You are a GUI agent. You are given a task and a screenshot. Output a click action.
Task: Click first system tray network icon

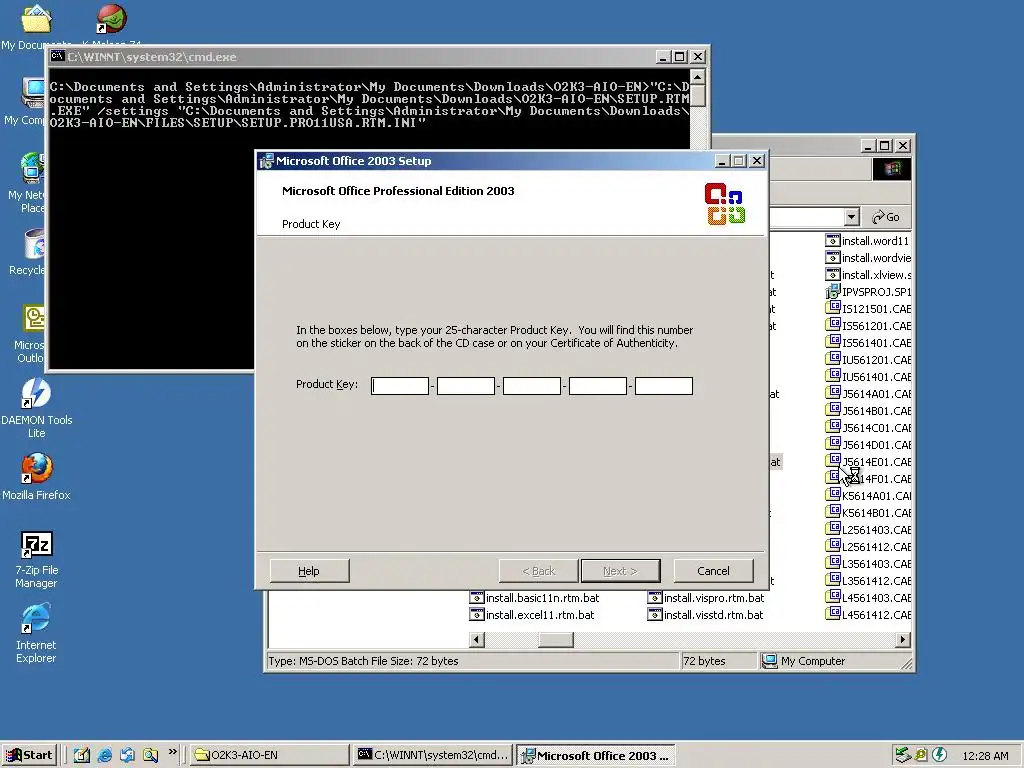[x=903, y=755]
